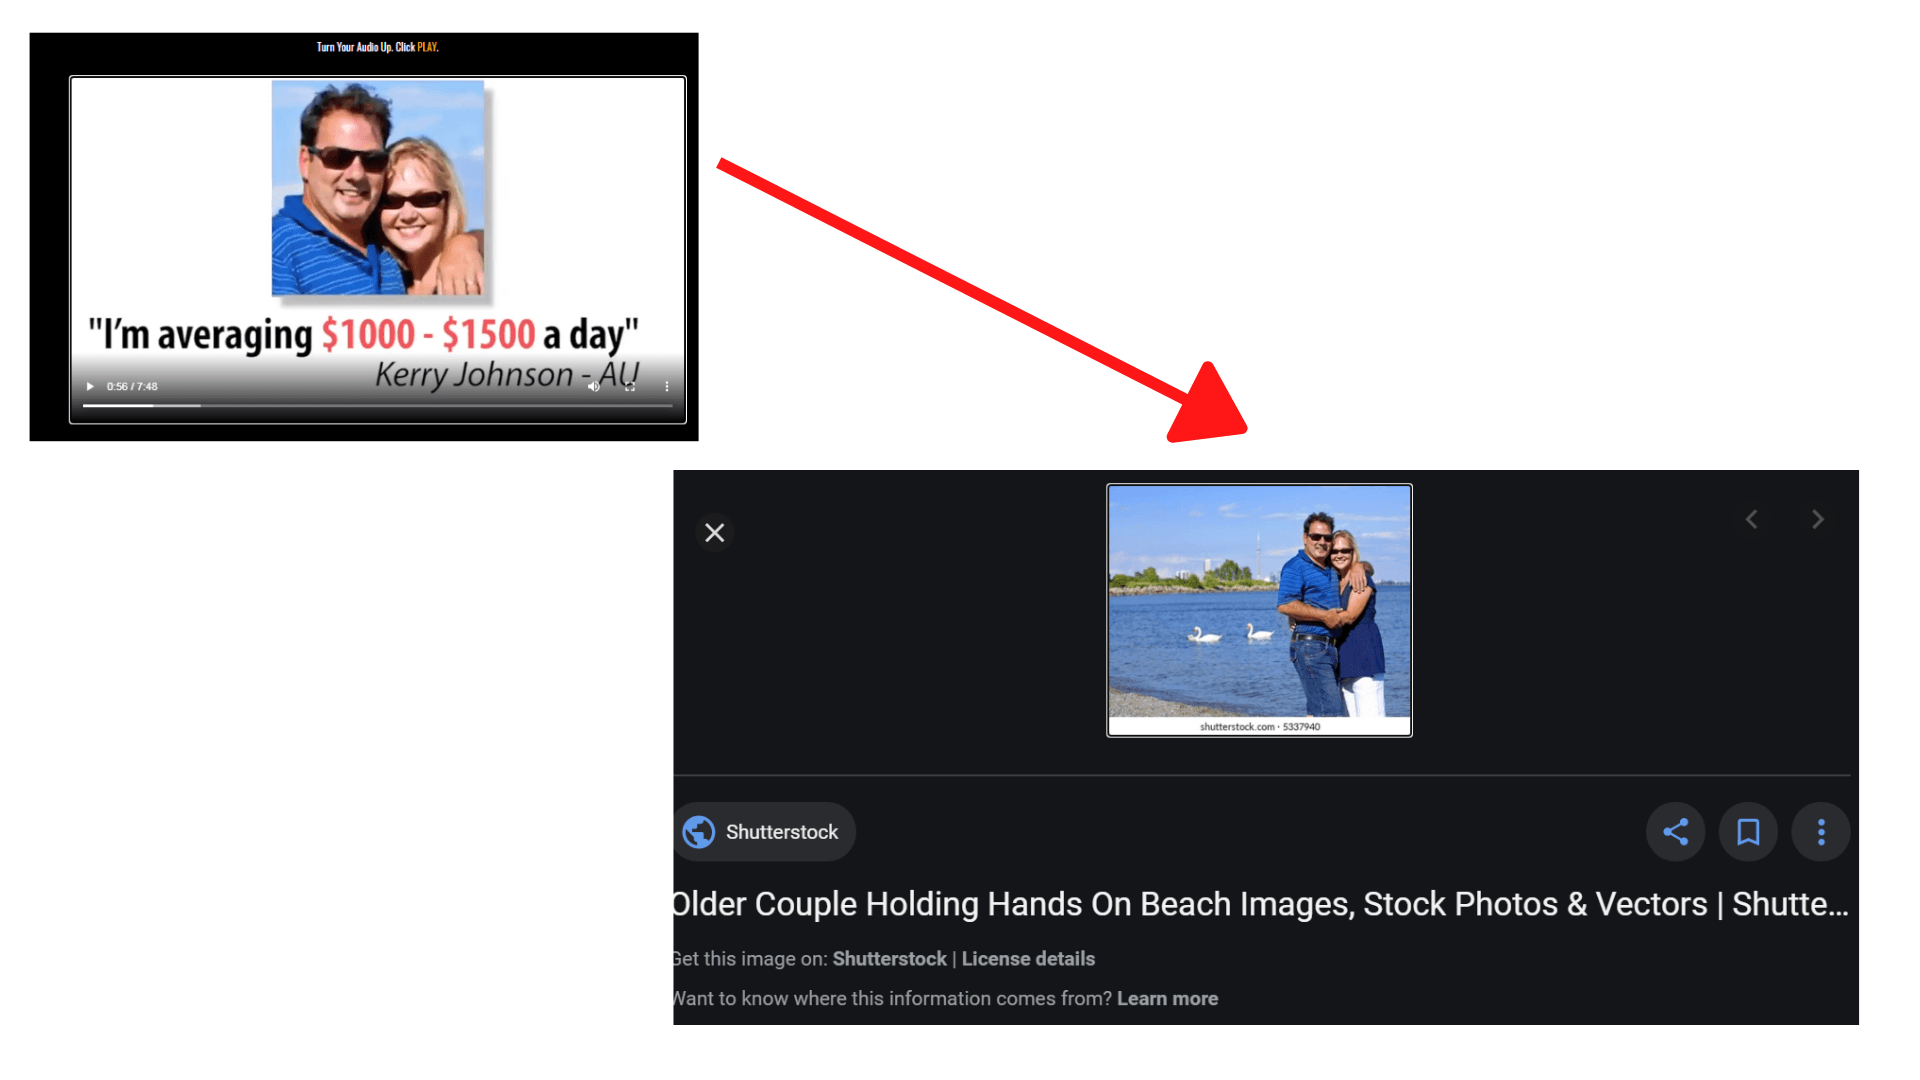Mute the video volume icon

click(x=593, y=386)
